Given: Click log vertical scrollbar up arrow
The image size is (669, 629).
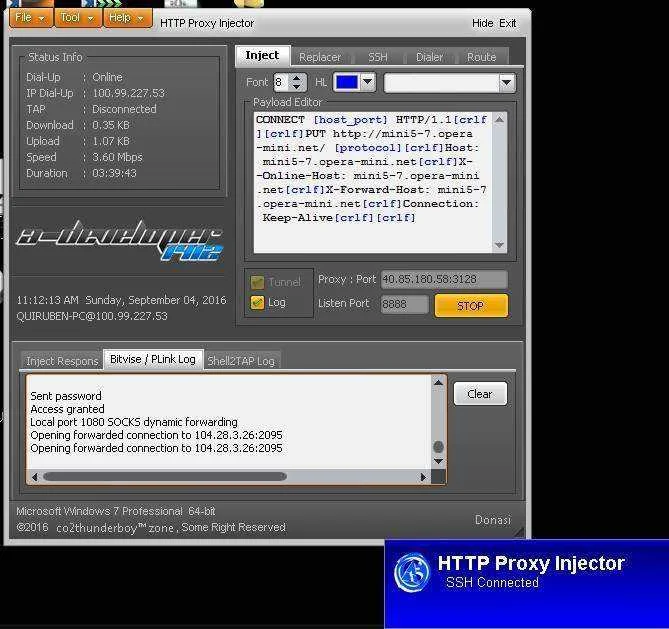Looking at the screenshot, I should point(438,383).
